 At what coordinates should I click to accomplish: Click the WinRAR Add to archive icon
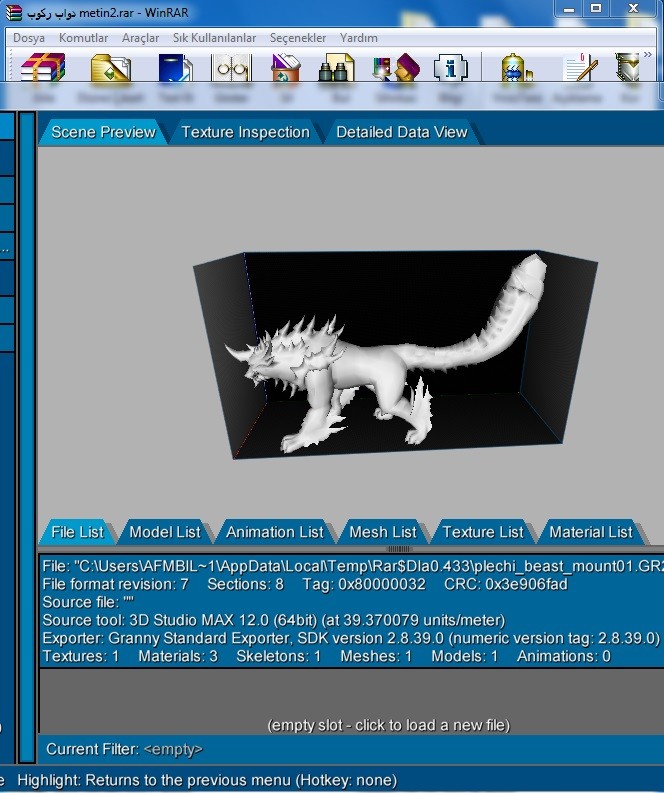tap(43, 67)
